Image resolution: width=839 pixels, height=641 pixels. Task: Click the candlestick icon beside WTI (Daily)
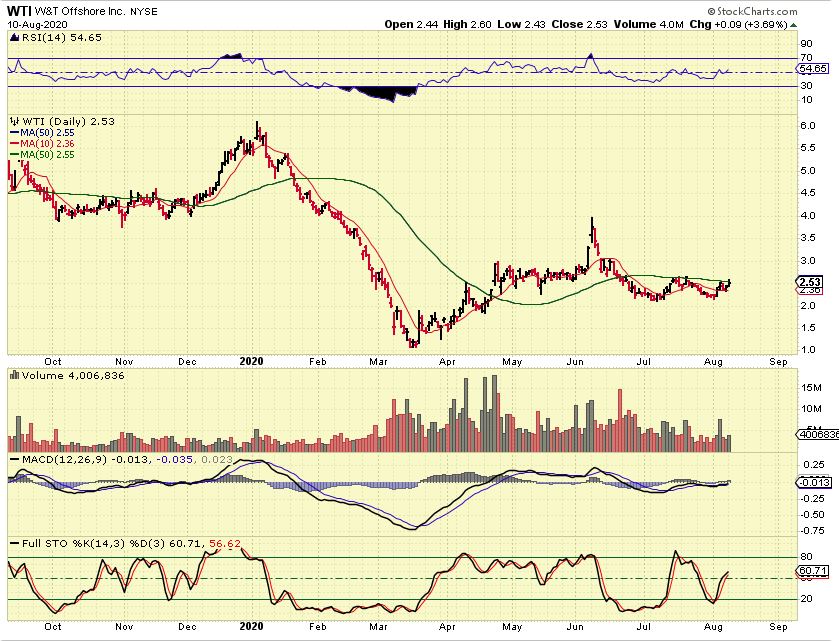tap(15, 121)
